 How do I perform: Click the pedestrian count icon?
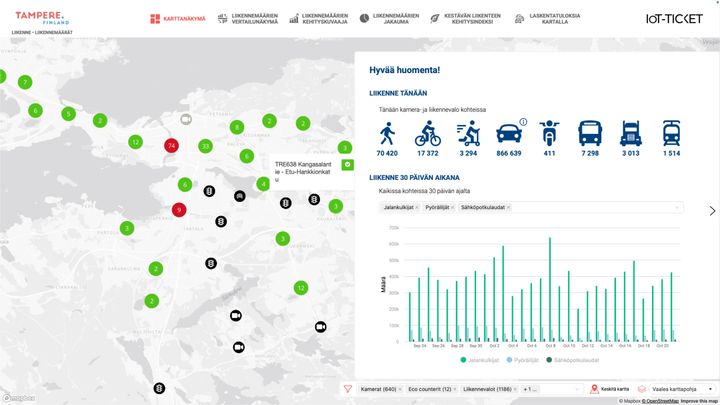(387, 134)
